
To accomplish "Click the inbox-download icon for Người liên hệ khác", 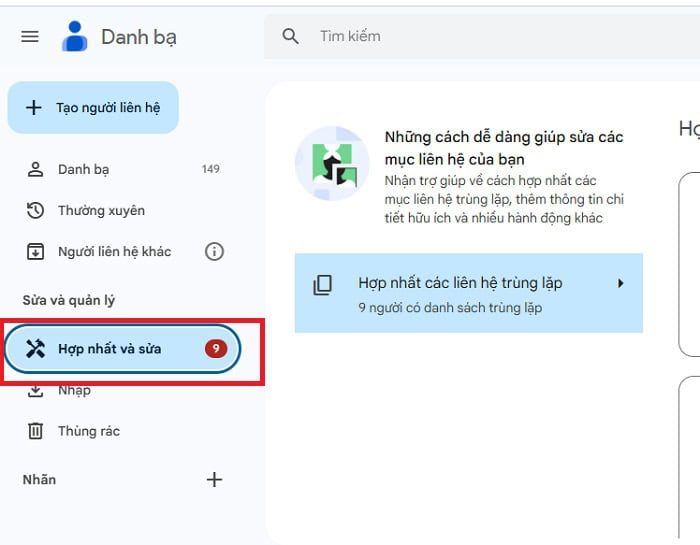I will pyautogui.click(x=35, y=251).
